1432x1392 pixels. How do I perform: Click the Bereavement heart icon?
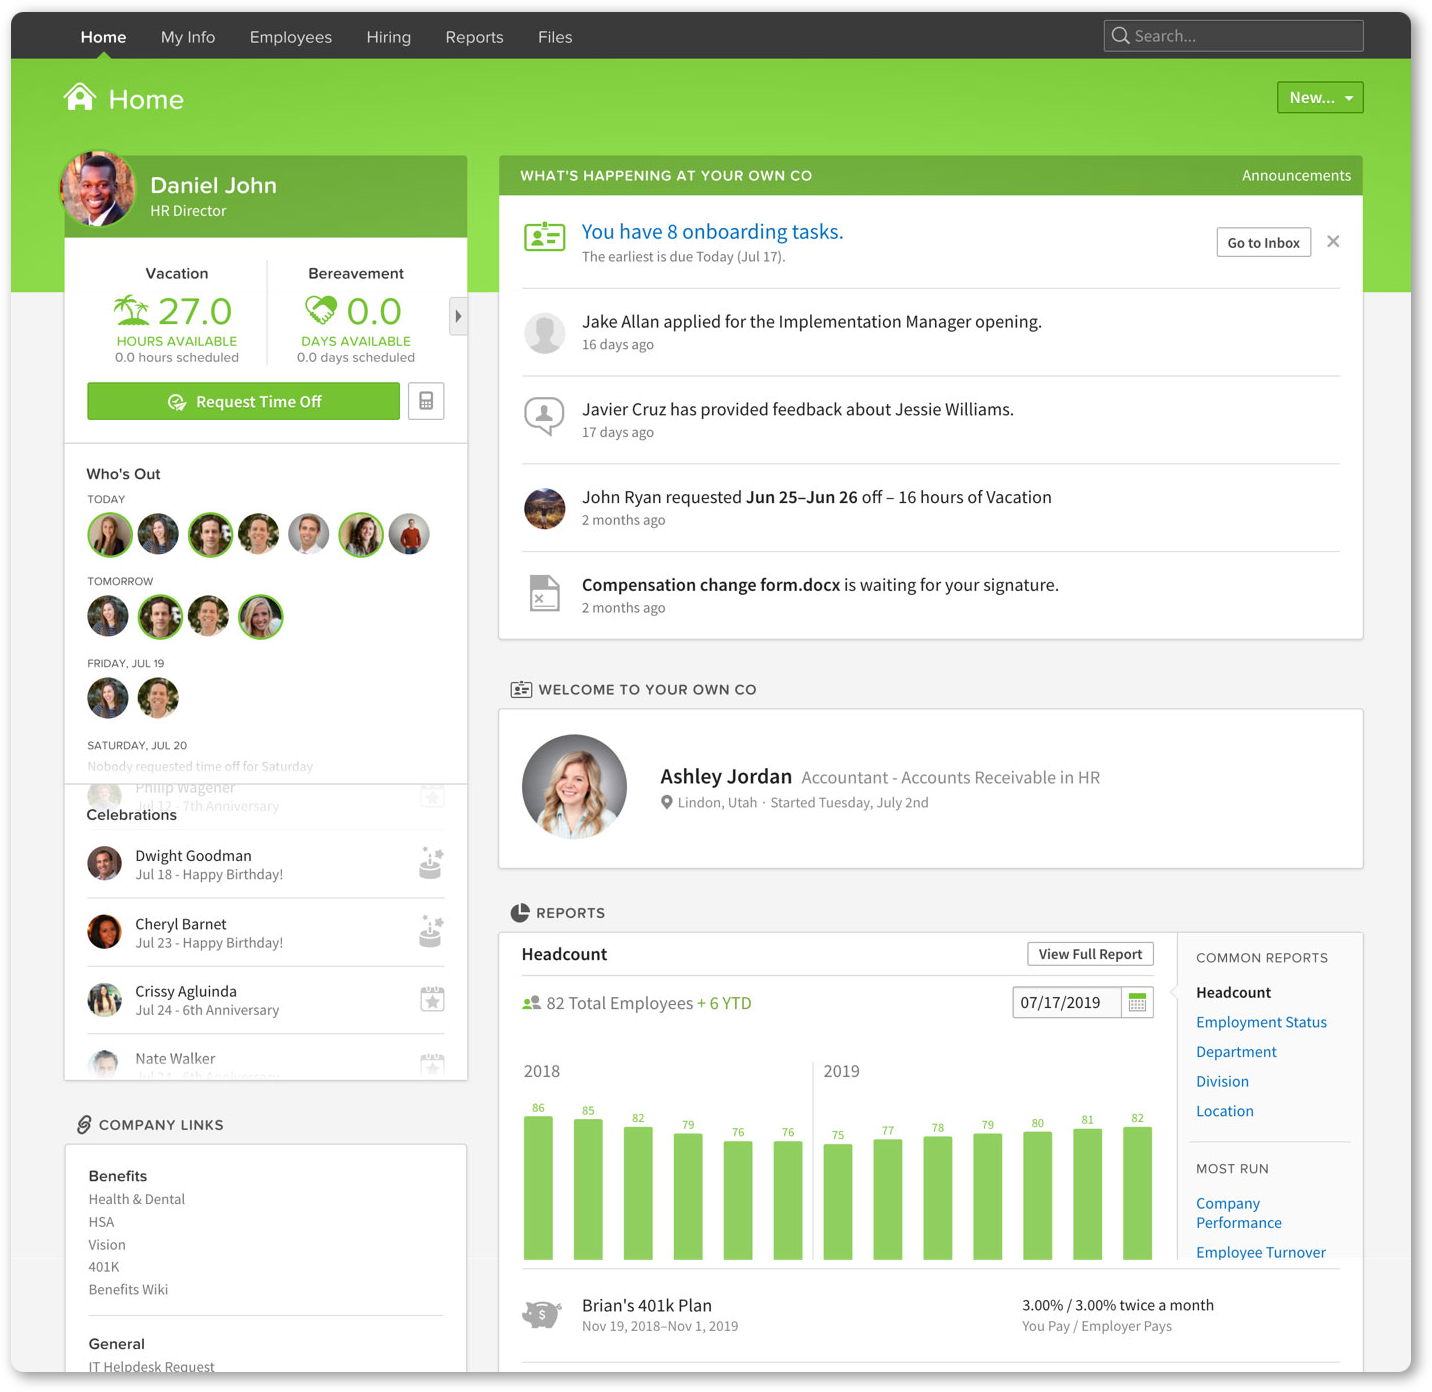(x=321, y=310)
